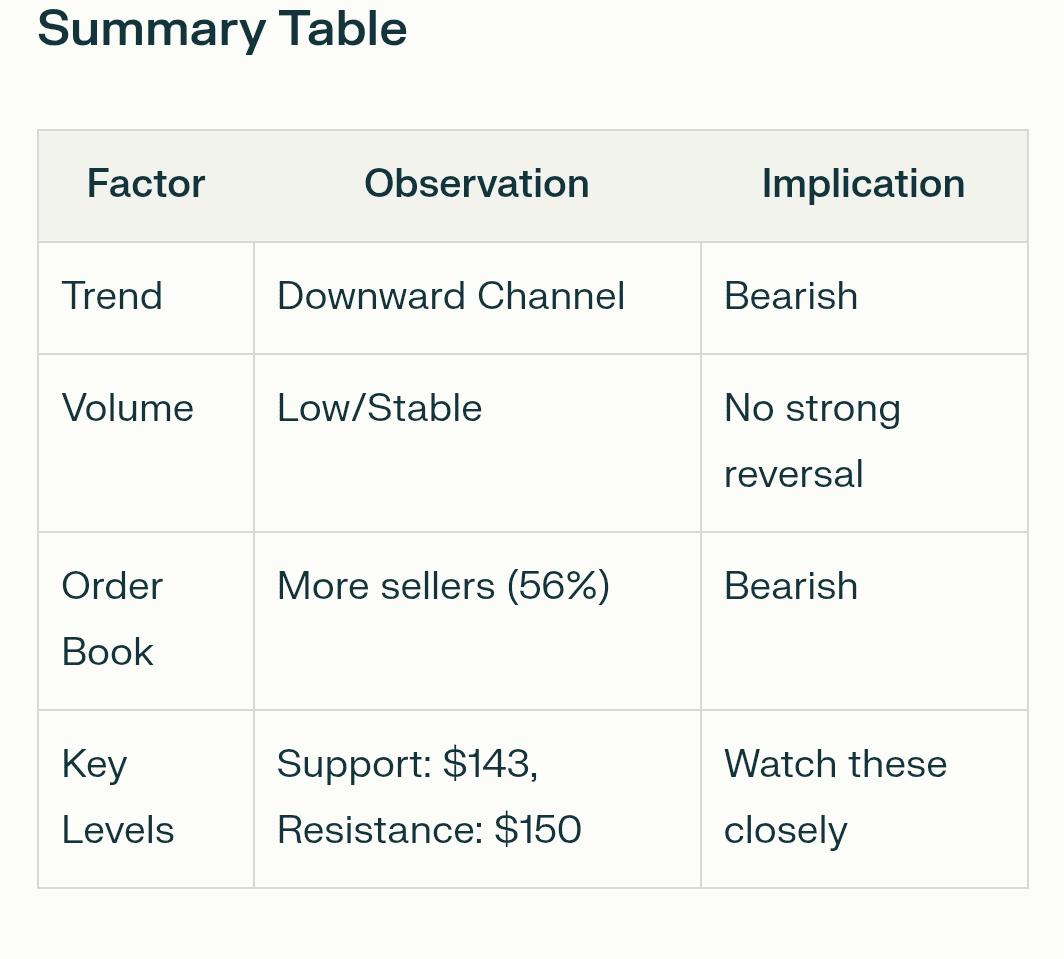The height and width of the screenshot is (959, 1064).
Task: Click the Low/Stable observation cell
Action: pyautogui.click(x=380, y=409)
